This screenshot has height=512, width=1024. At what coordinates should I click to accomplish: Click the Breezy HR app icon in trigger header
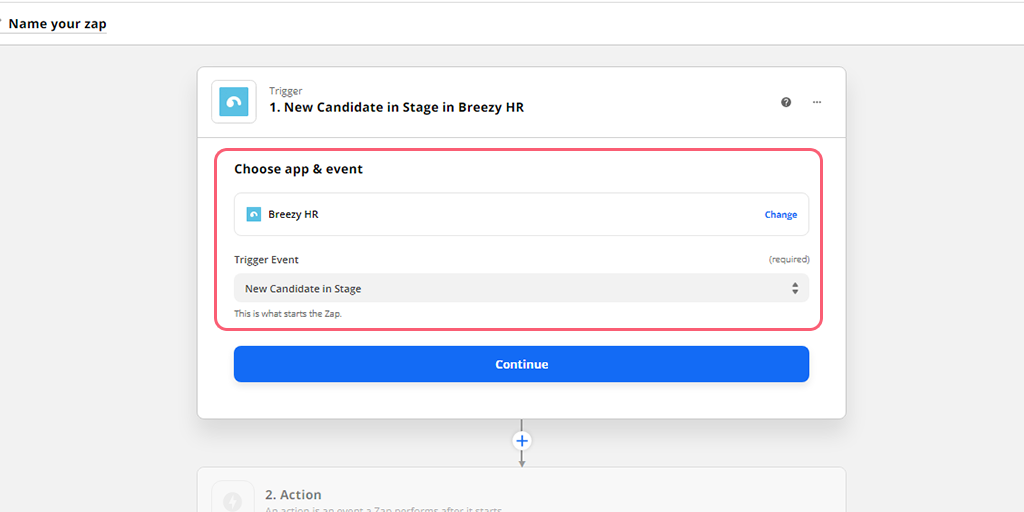pyautogui.click(x=234, y=102)
